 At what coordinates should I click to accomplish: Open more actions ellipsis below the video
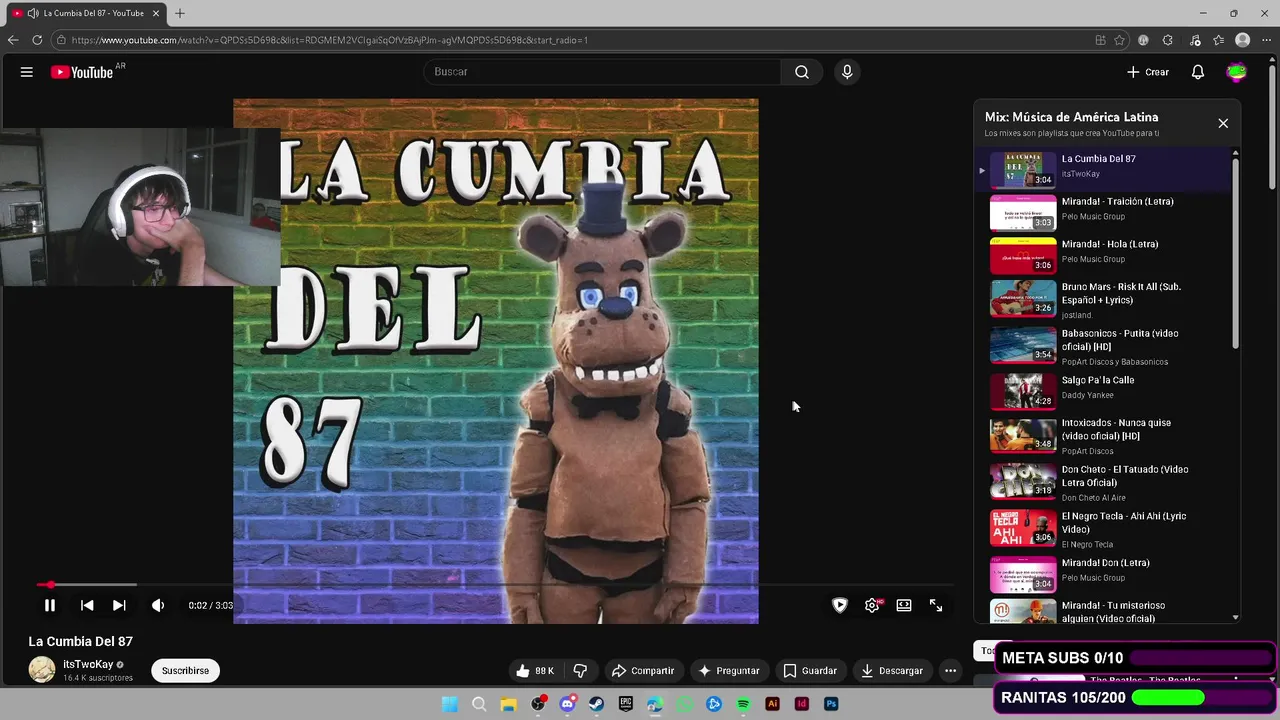pyautogui.click(x=951, y=671)
